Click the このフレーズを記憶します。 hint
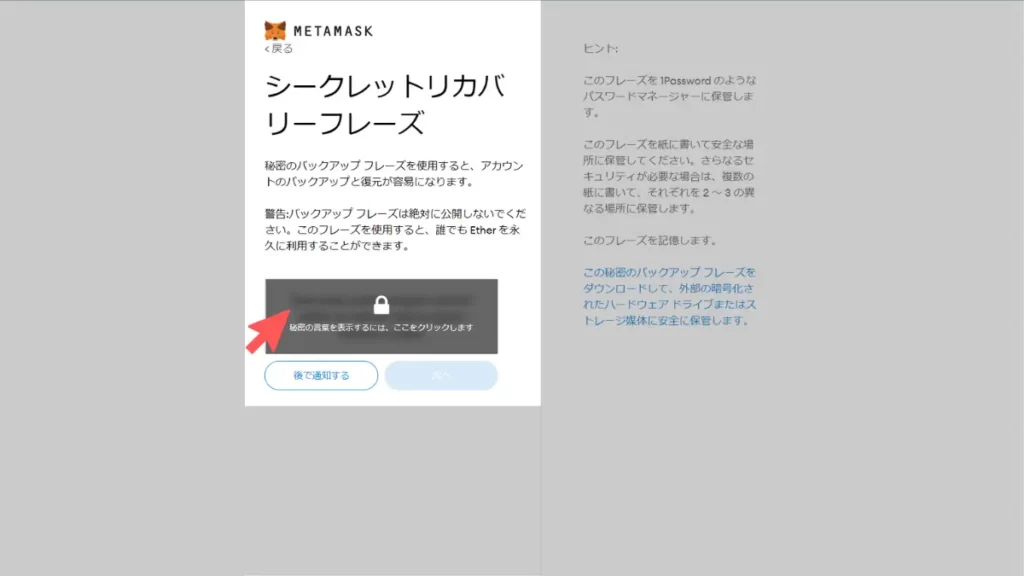The height and width of the screenshot is (576, 1024). tap(650, 240)
